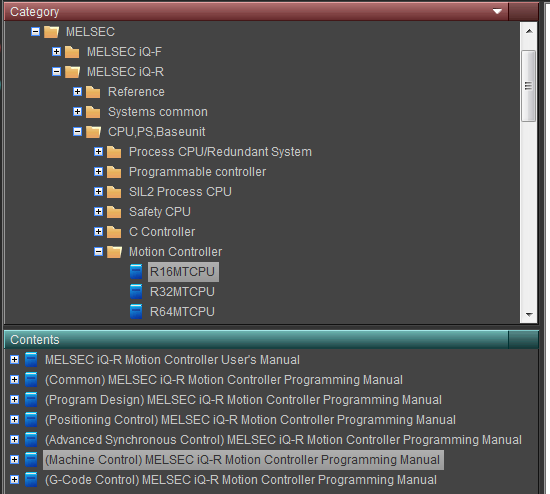Open the Category header dropdown arrow
The width and height of the screenshot is (550, 494).
click(x=497, y=12)
